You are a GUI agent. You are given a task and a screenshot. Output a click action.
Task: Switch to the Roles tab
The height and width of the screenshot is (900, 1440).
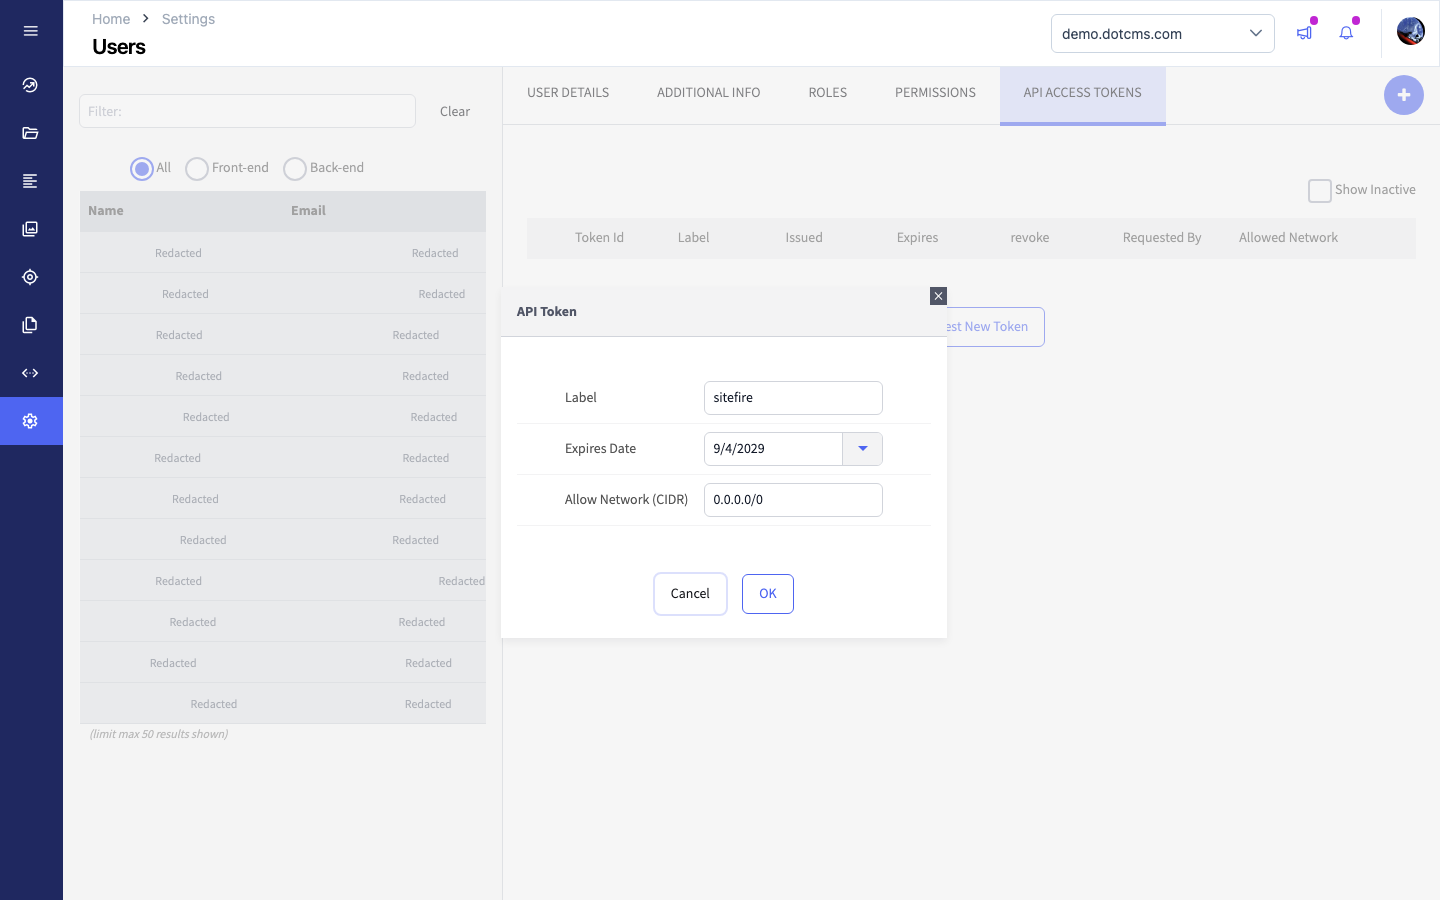coord(828,93)
